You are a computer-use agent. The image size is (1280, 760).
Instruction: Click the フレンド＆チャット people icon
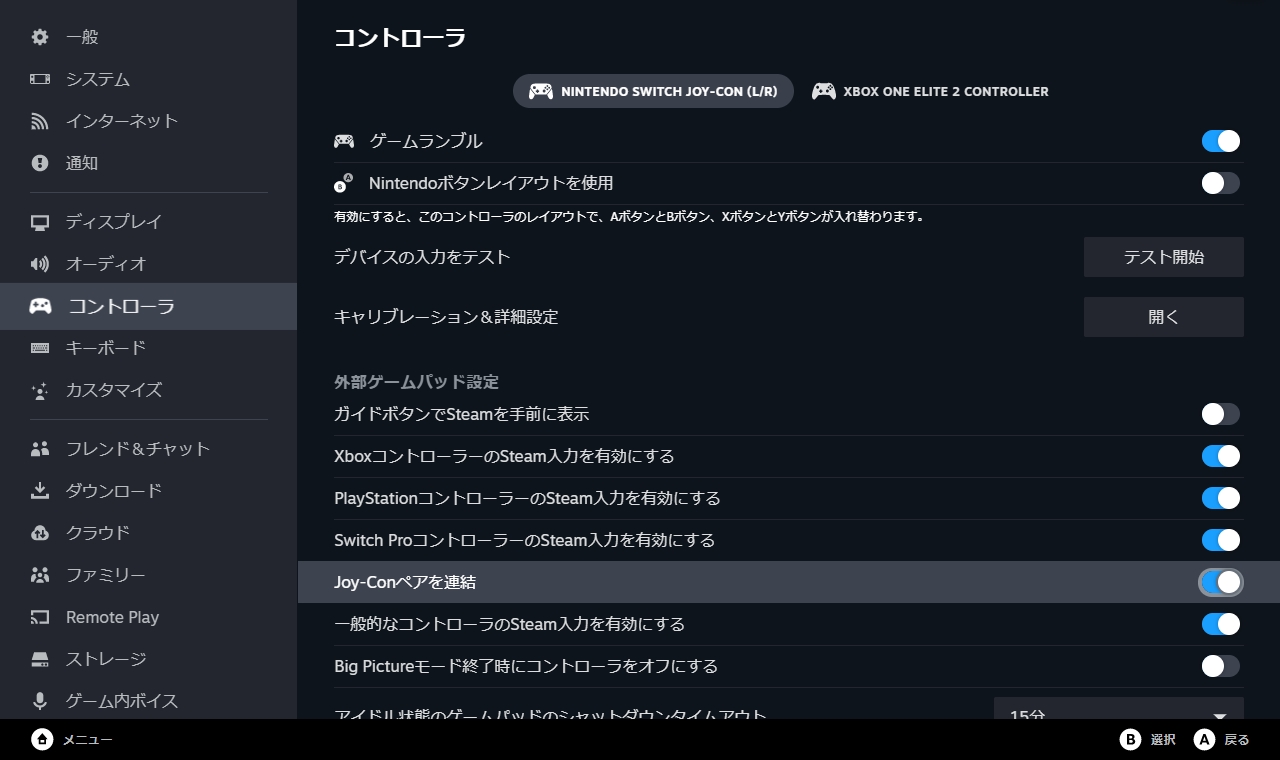pos(40,449)
